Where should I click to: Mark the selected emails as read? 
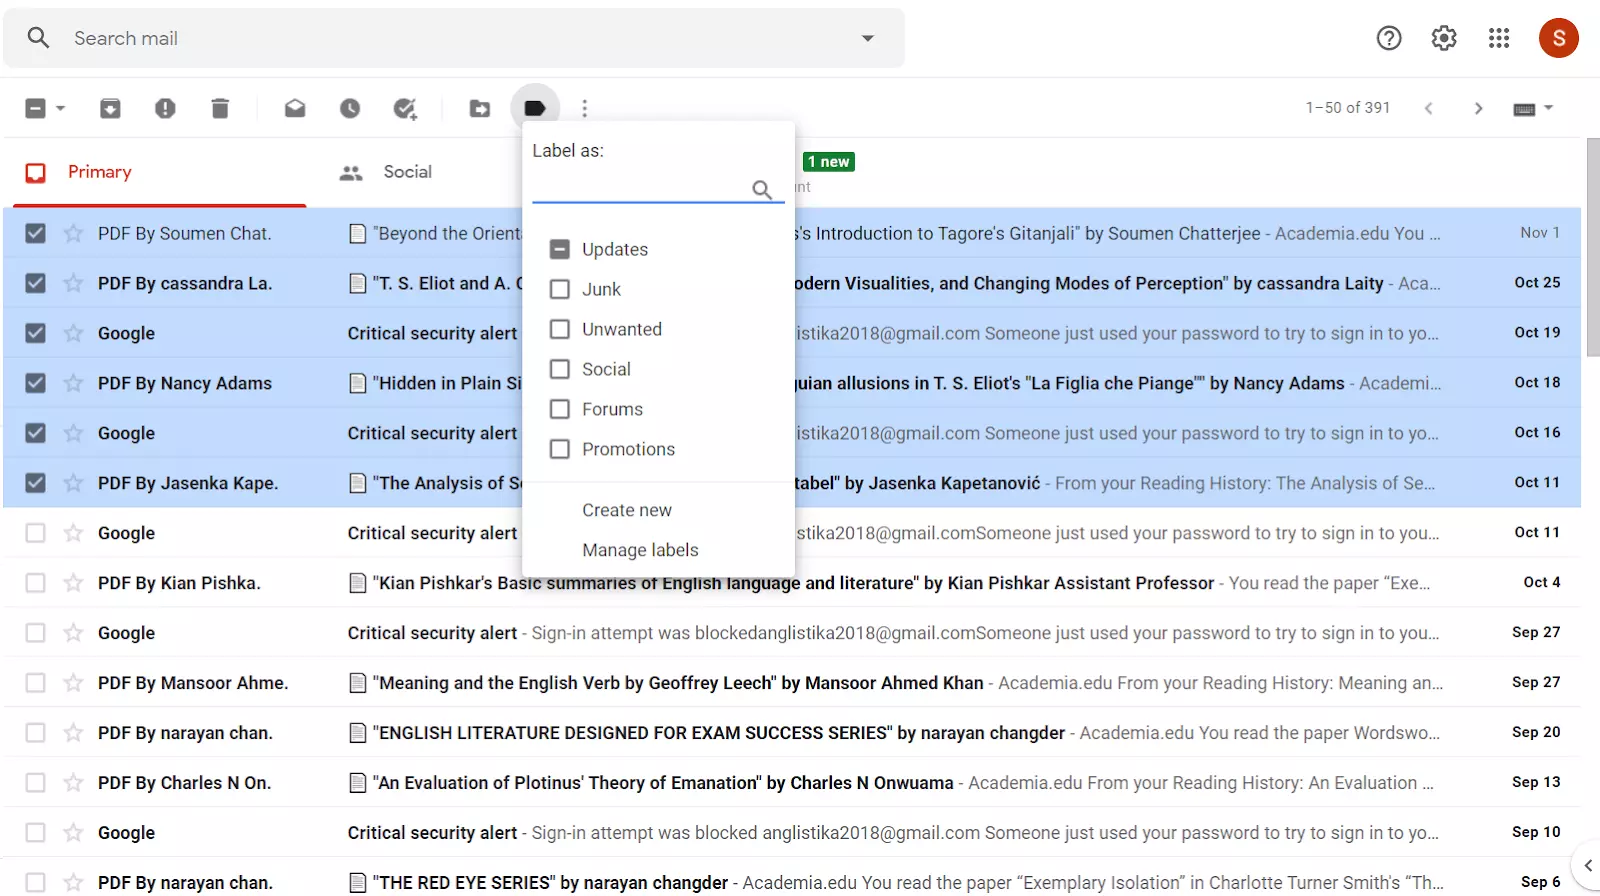pos(295,108)
